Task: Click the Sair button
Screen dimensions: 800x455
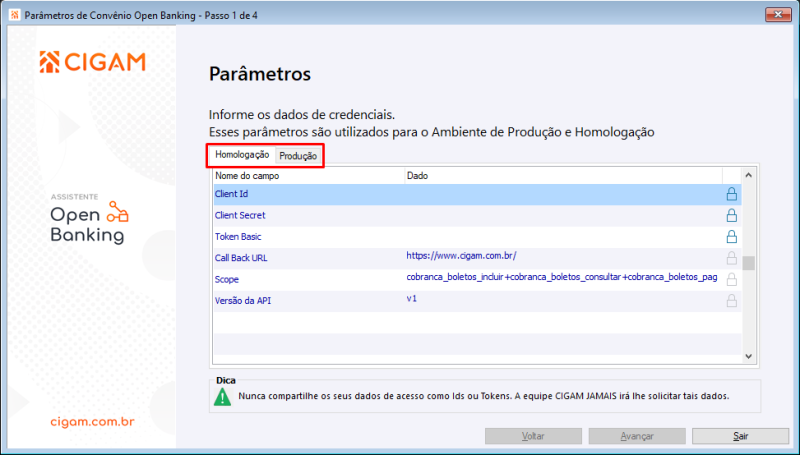Action: coord(740,436)
